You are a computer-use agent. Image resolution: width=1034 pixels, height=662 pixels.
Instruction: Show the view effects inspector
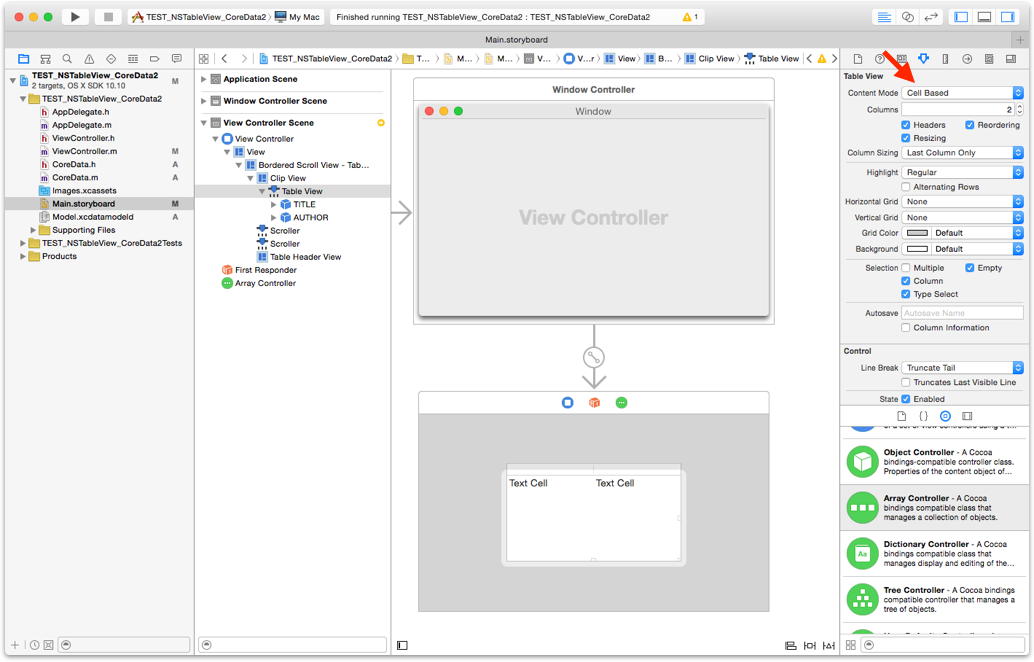1010,59
